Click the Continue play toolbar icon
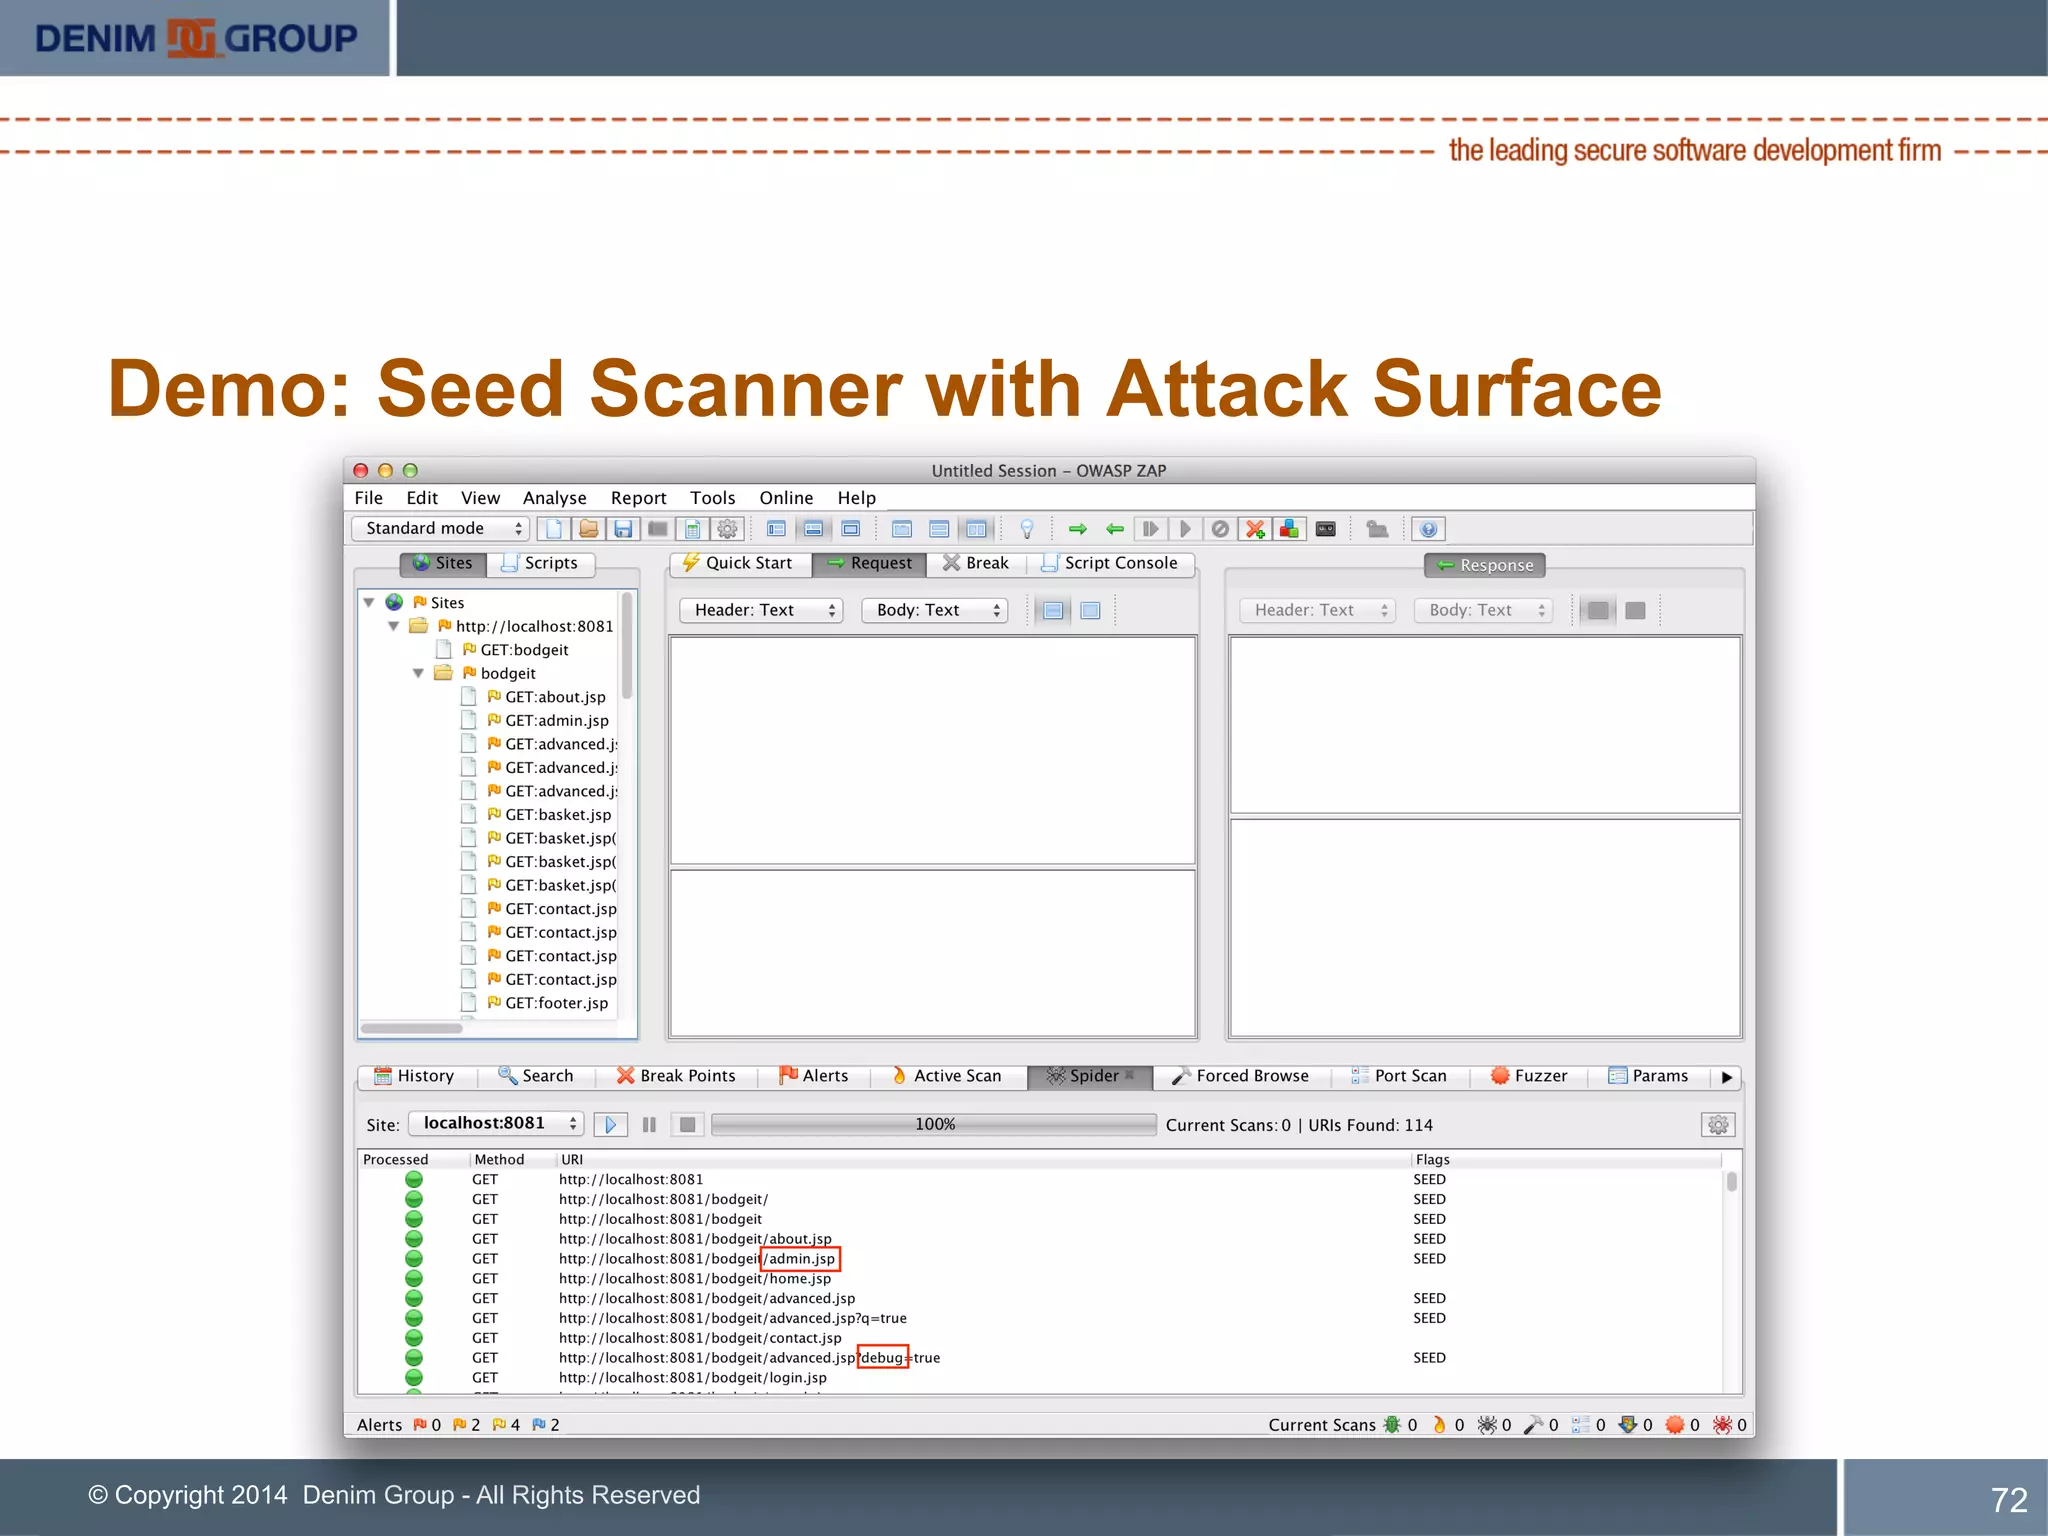2048x1536 pixels. pyautogui.click(x=1185, y=529)
